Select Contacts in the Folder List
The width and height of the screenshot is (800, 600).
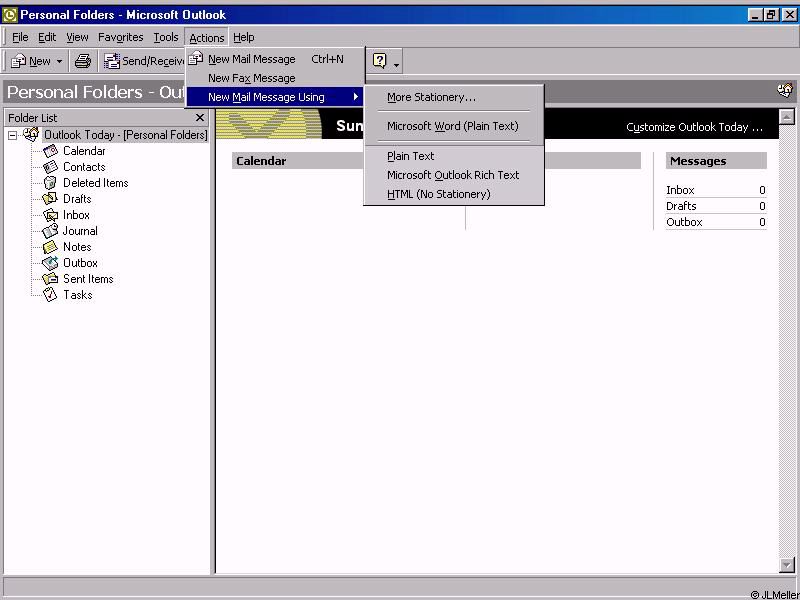(x=84, y=167)
